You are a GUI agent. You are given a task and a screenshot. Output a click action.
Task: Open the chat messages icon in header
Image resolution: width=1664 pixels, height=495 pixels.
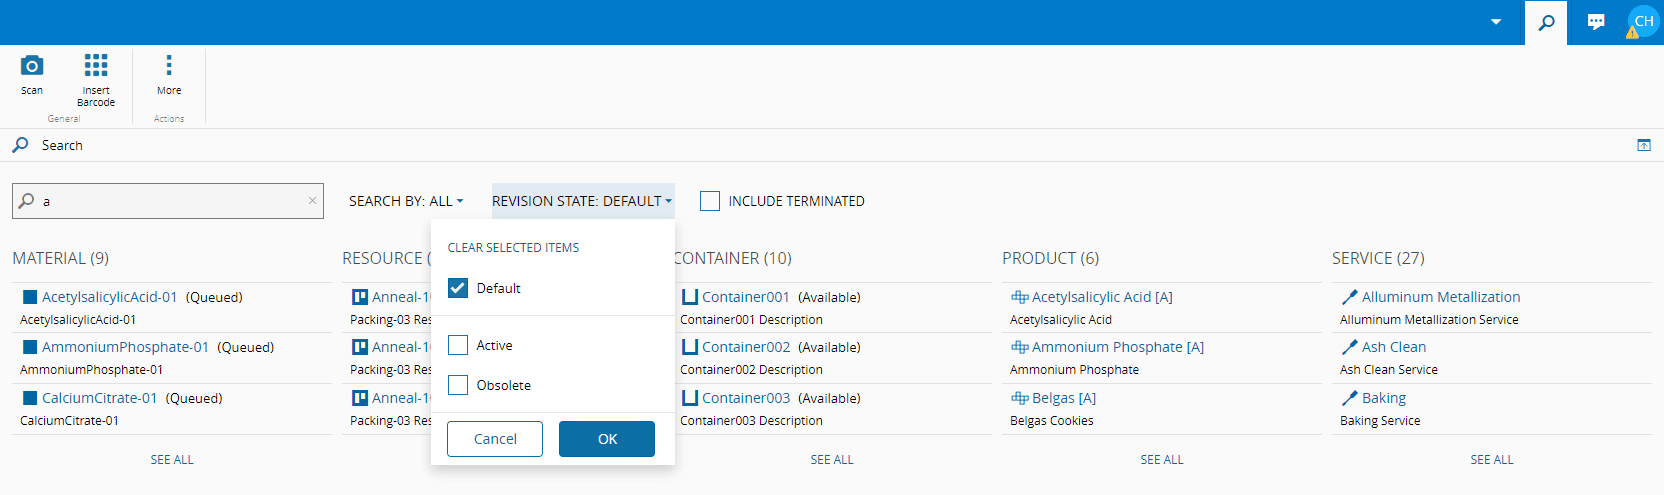click(1596, 22)
